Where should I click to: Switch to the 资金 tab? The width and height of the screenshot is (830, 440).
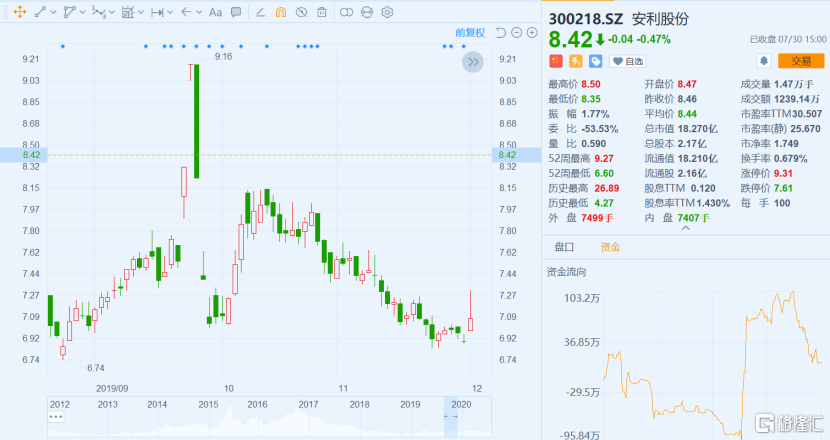[610, 247]
